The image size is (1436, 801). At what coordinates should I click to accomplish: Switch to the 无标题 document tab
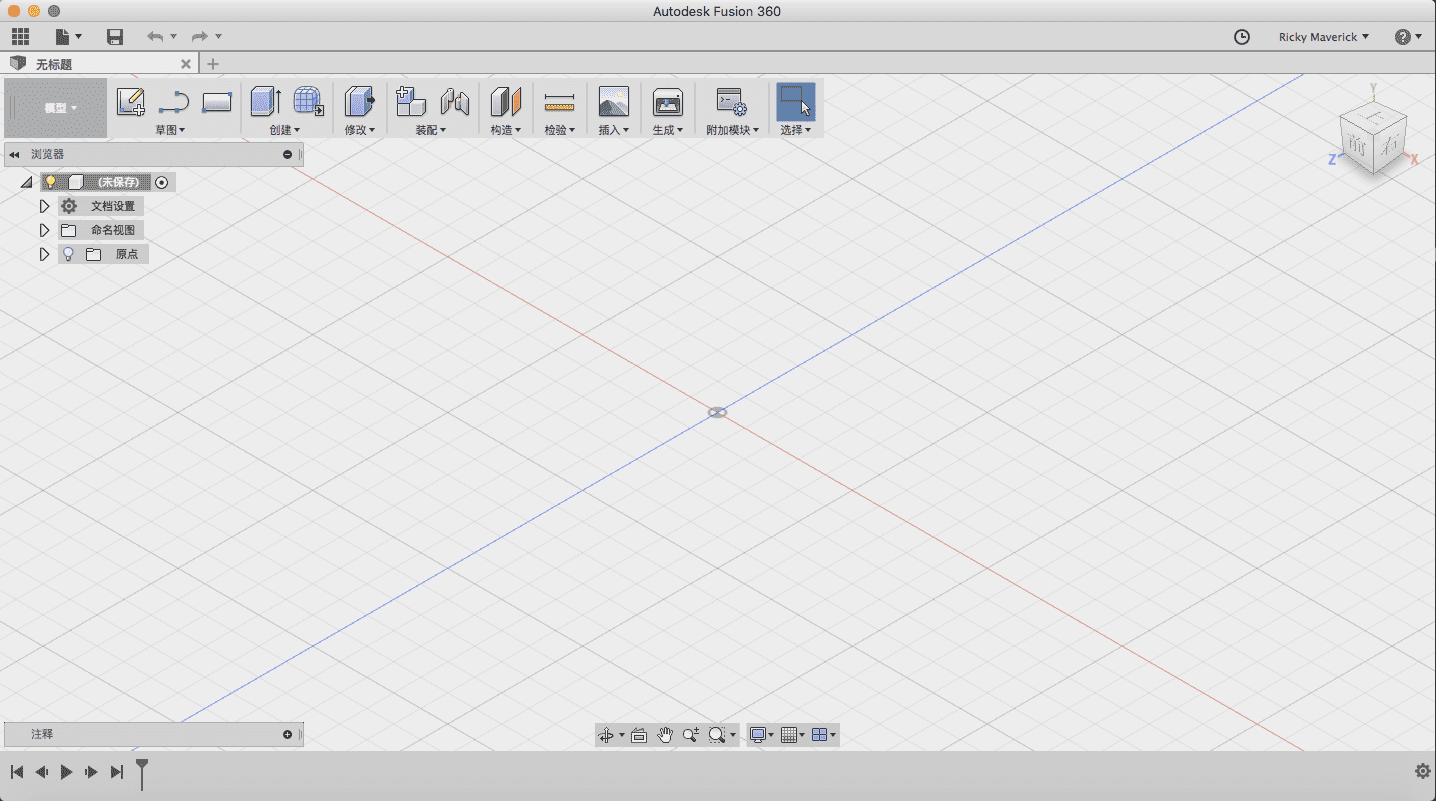tap(99, 64)
